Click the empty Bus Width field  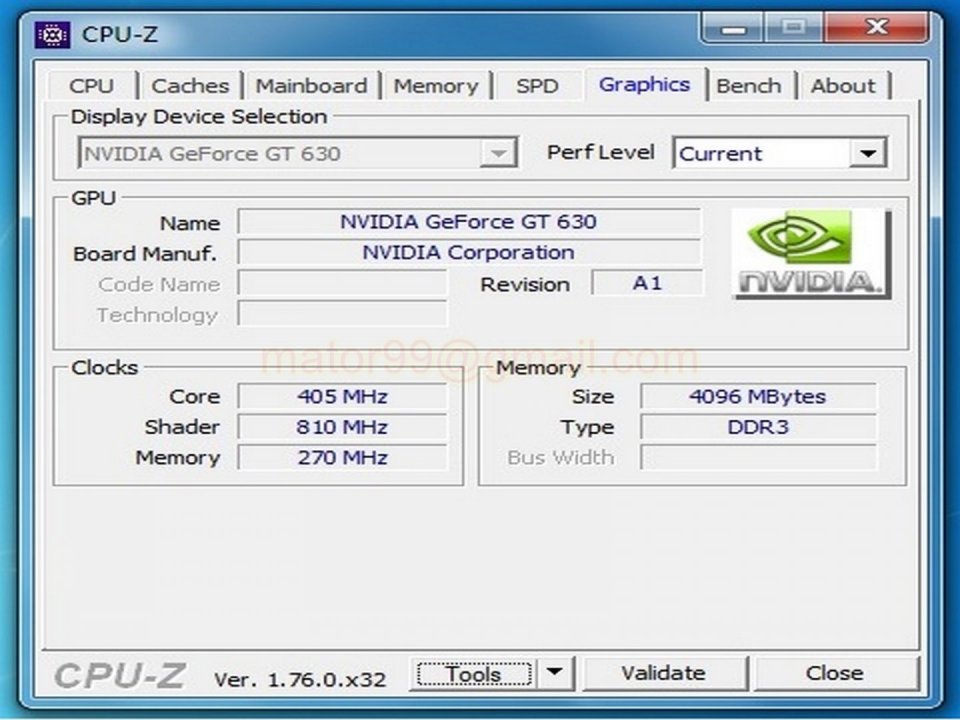759,458
